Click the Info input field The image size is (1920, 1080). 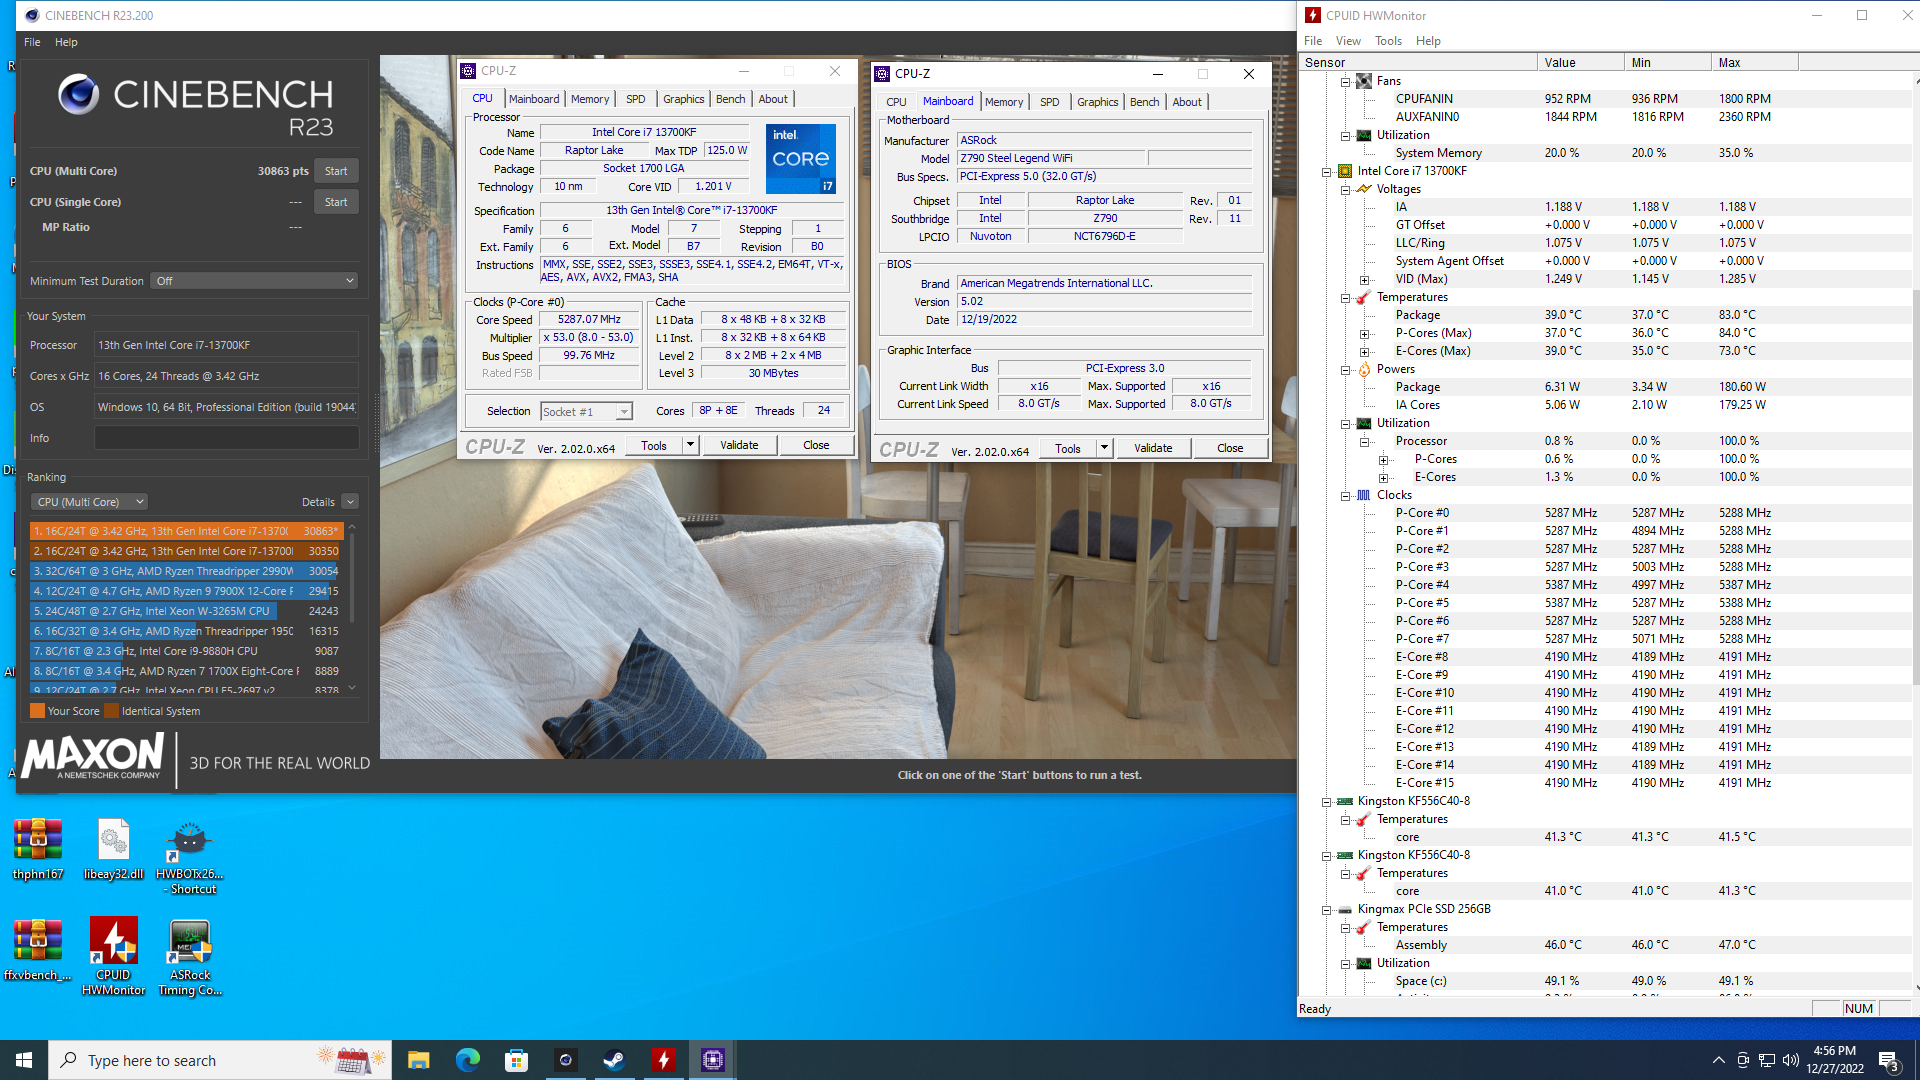click(x=226, y=438)
